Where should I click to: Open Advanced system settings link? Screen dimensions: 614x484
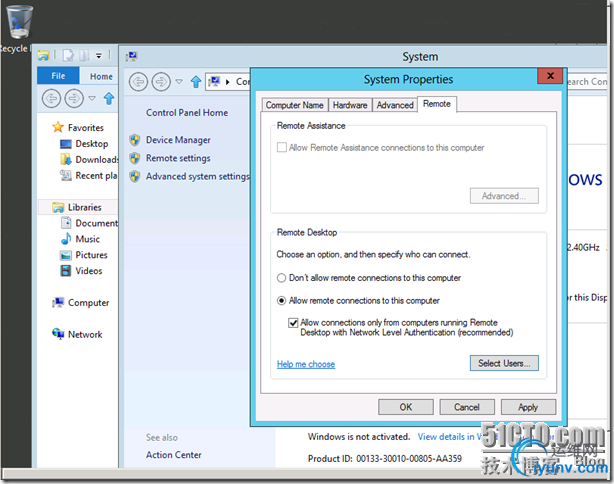pyautogui.click(x=198, y=177)
